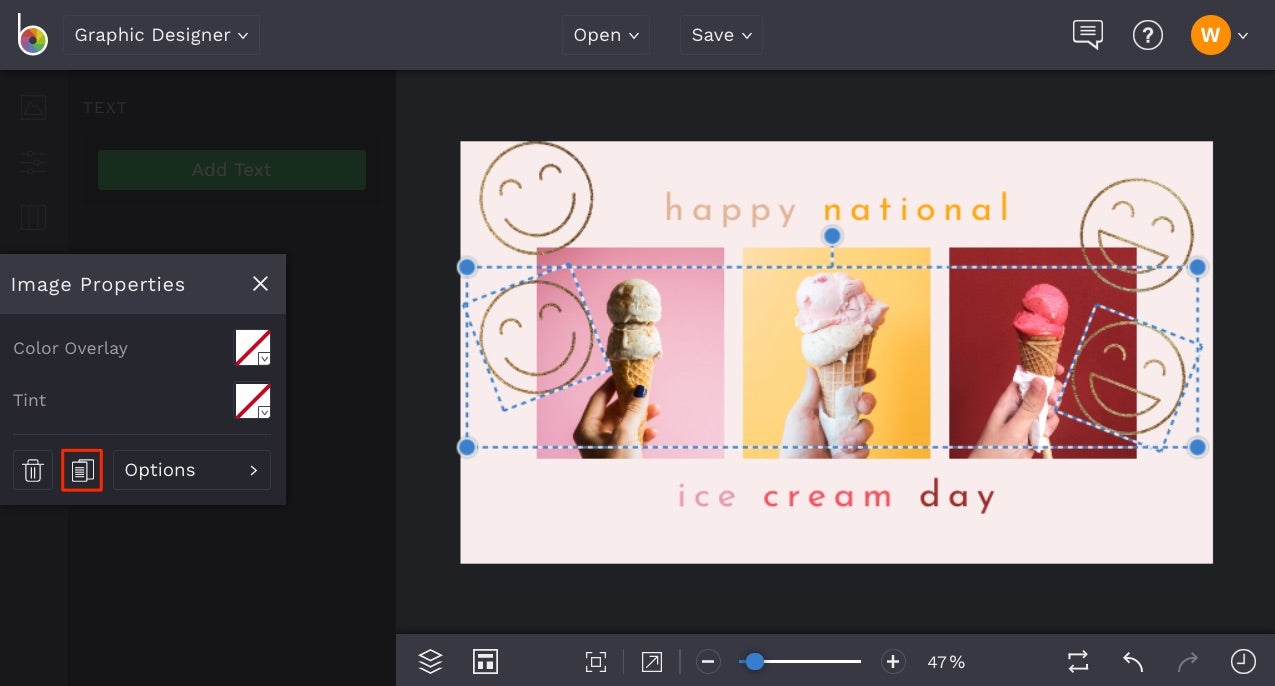Expand the Graphic Designer mode dropdown
The width and height of the screenshot is (1275, 686).
(x=161, y=34)
